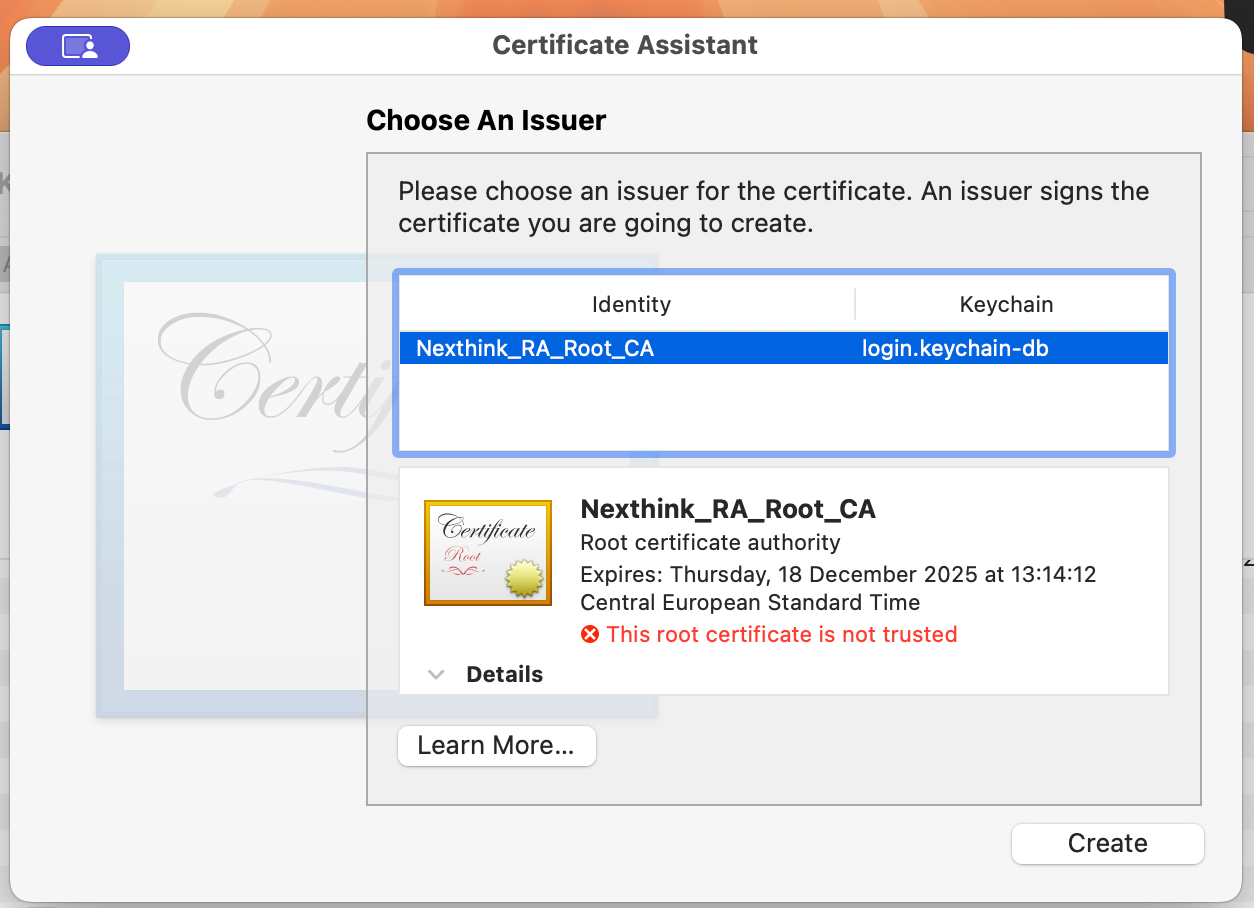Sort by the Identity column header
The width and height of the screenshot is (1254, 908).
pyautogui.click(x=630, y=304)
